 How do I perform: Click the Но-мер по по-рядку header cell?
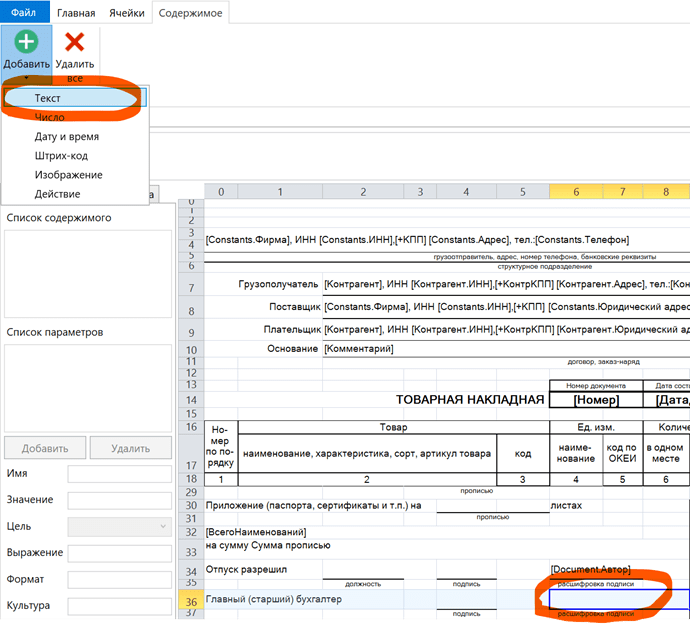point(221,446)
